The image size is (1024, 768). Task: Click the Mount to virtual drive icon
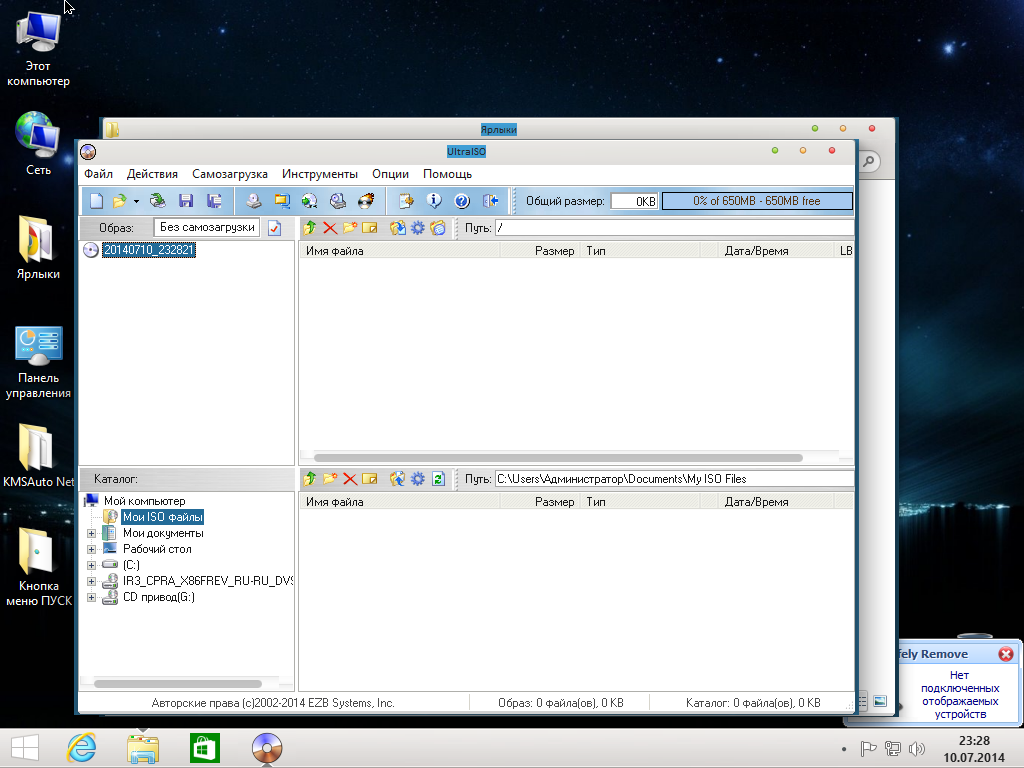pyautogui.click(x=338, y=201)
